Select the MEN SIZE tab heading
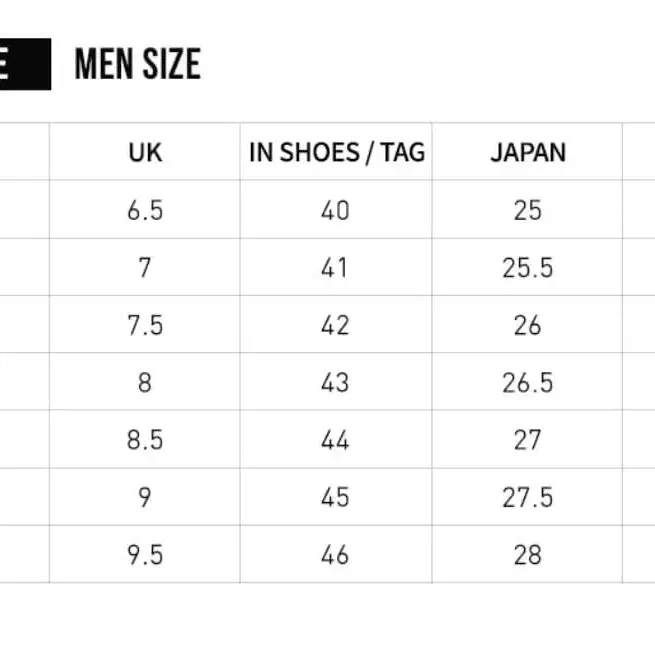 click(137, 65)
